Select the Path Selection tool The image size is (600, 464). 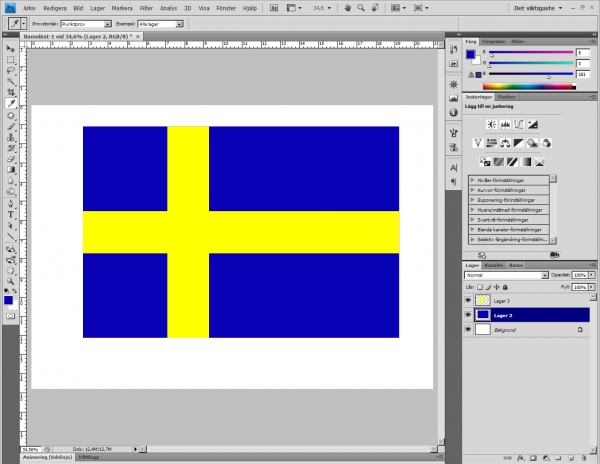(11, 226)
